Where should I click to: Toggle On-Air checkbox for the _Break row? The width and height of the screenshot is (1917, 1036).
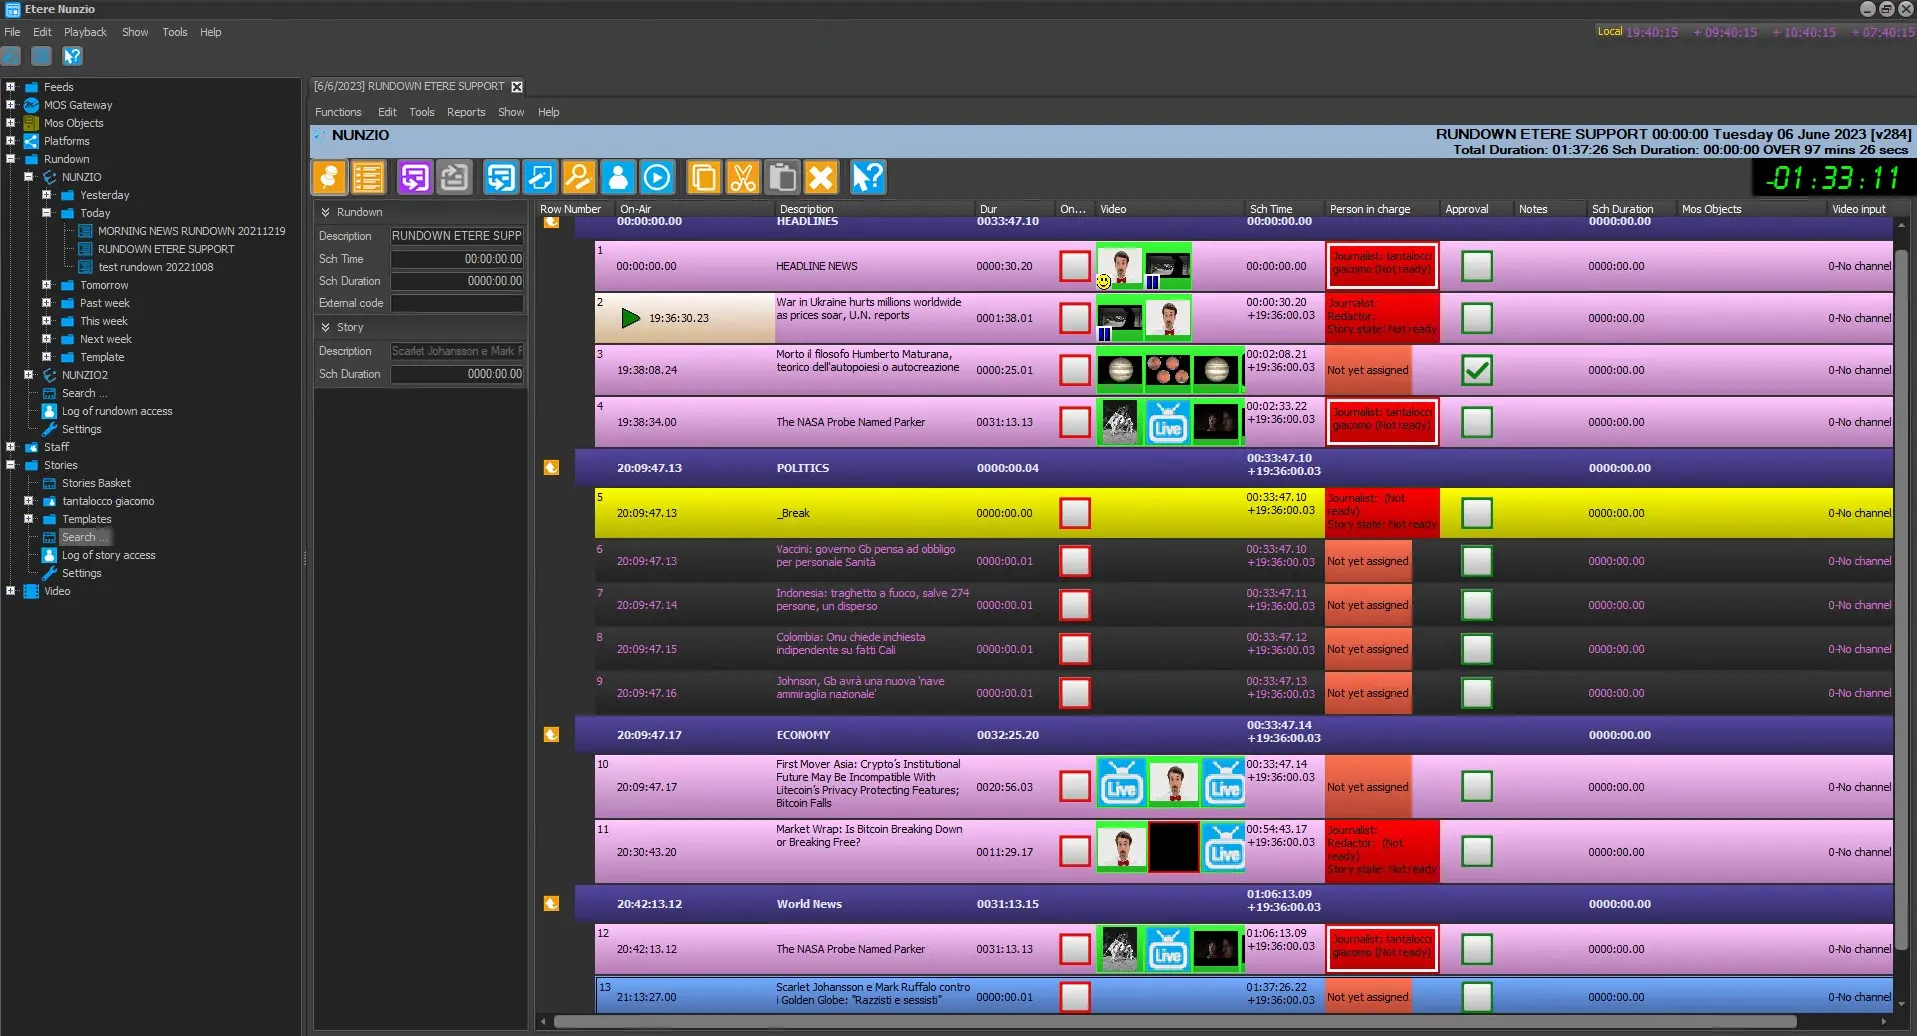[1075, 513]
